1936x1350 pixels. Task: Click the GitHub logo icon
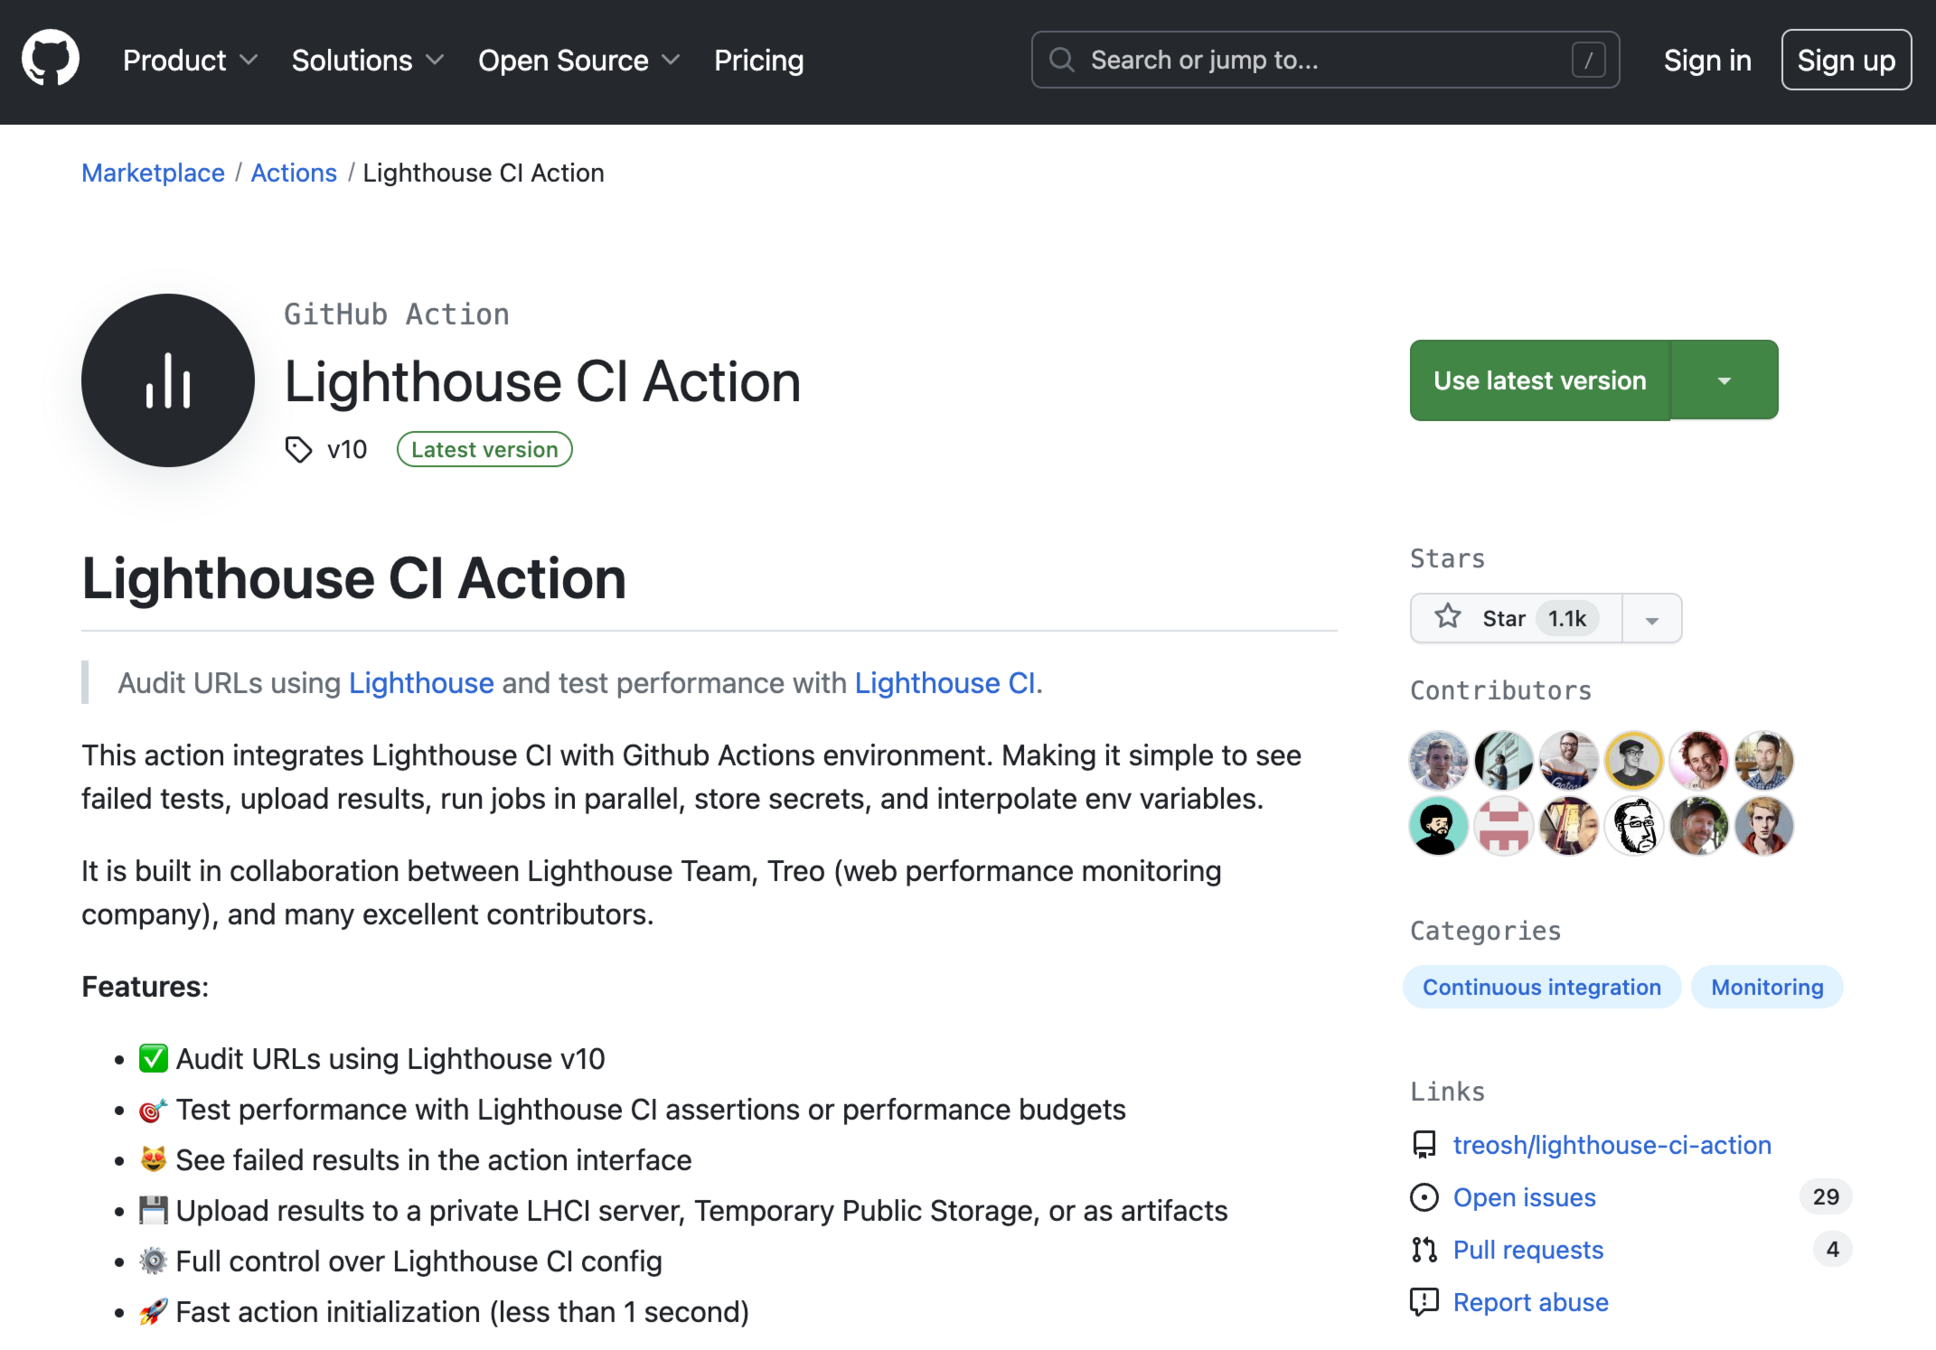point(50,59)
